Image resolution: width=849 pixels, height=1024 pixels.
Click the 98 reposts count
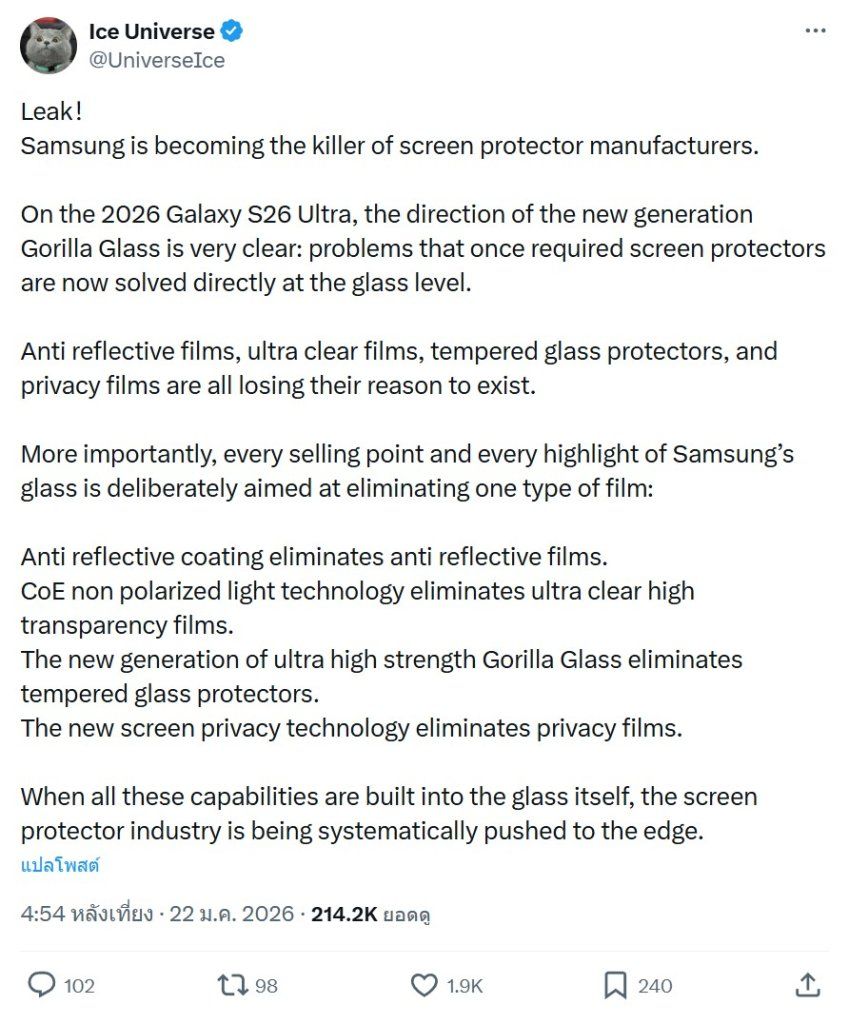266,986
